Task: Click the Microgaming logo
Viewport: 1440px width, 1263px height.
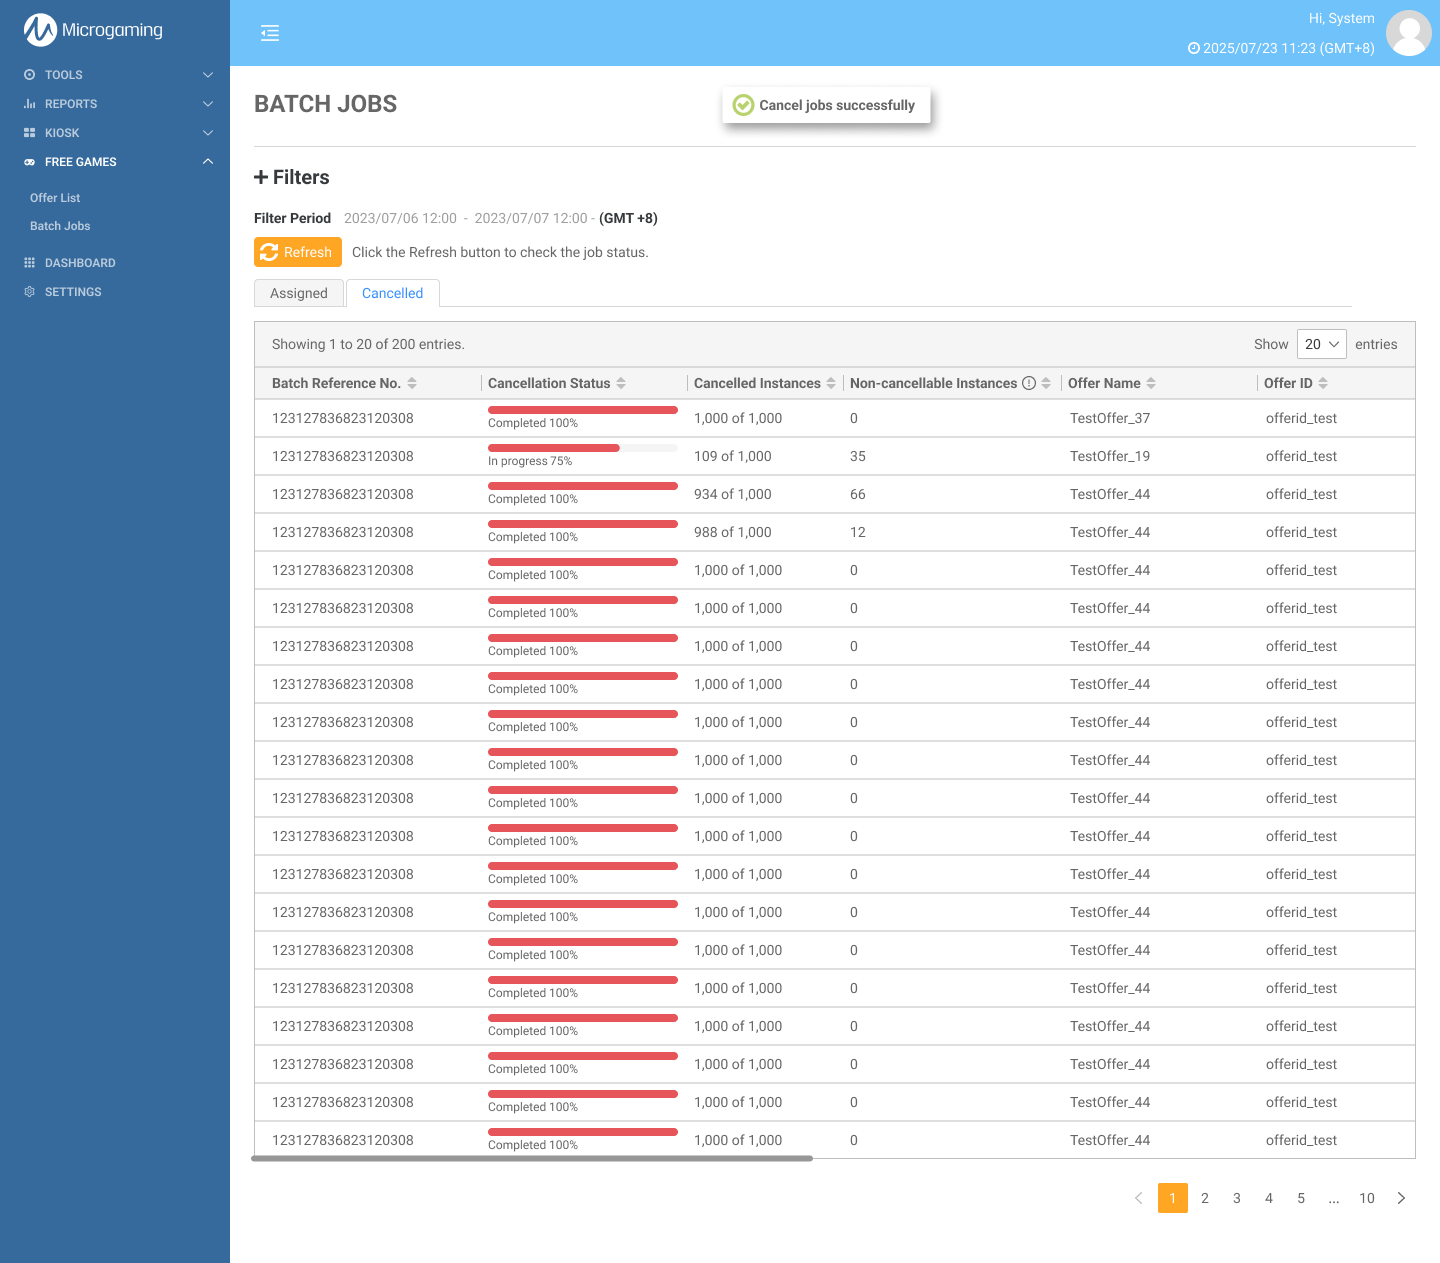Action: (x=93, y=30)
